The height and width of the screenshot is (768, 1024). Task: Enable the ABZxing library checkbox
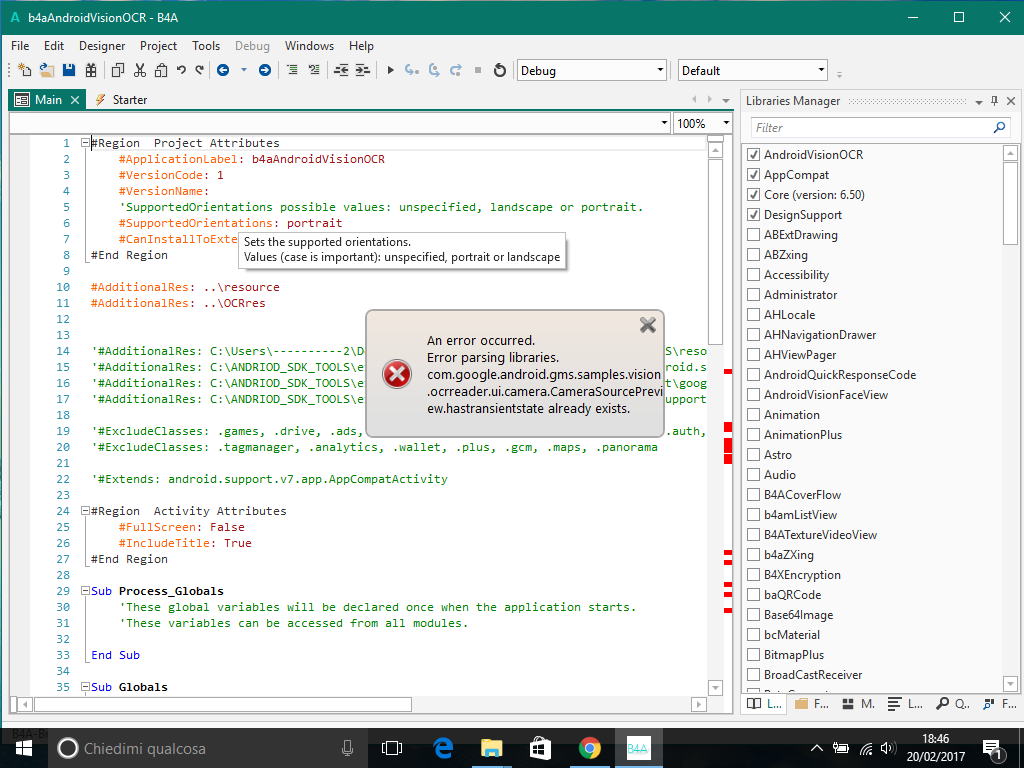754,255
